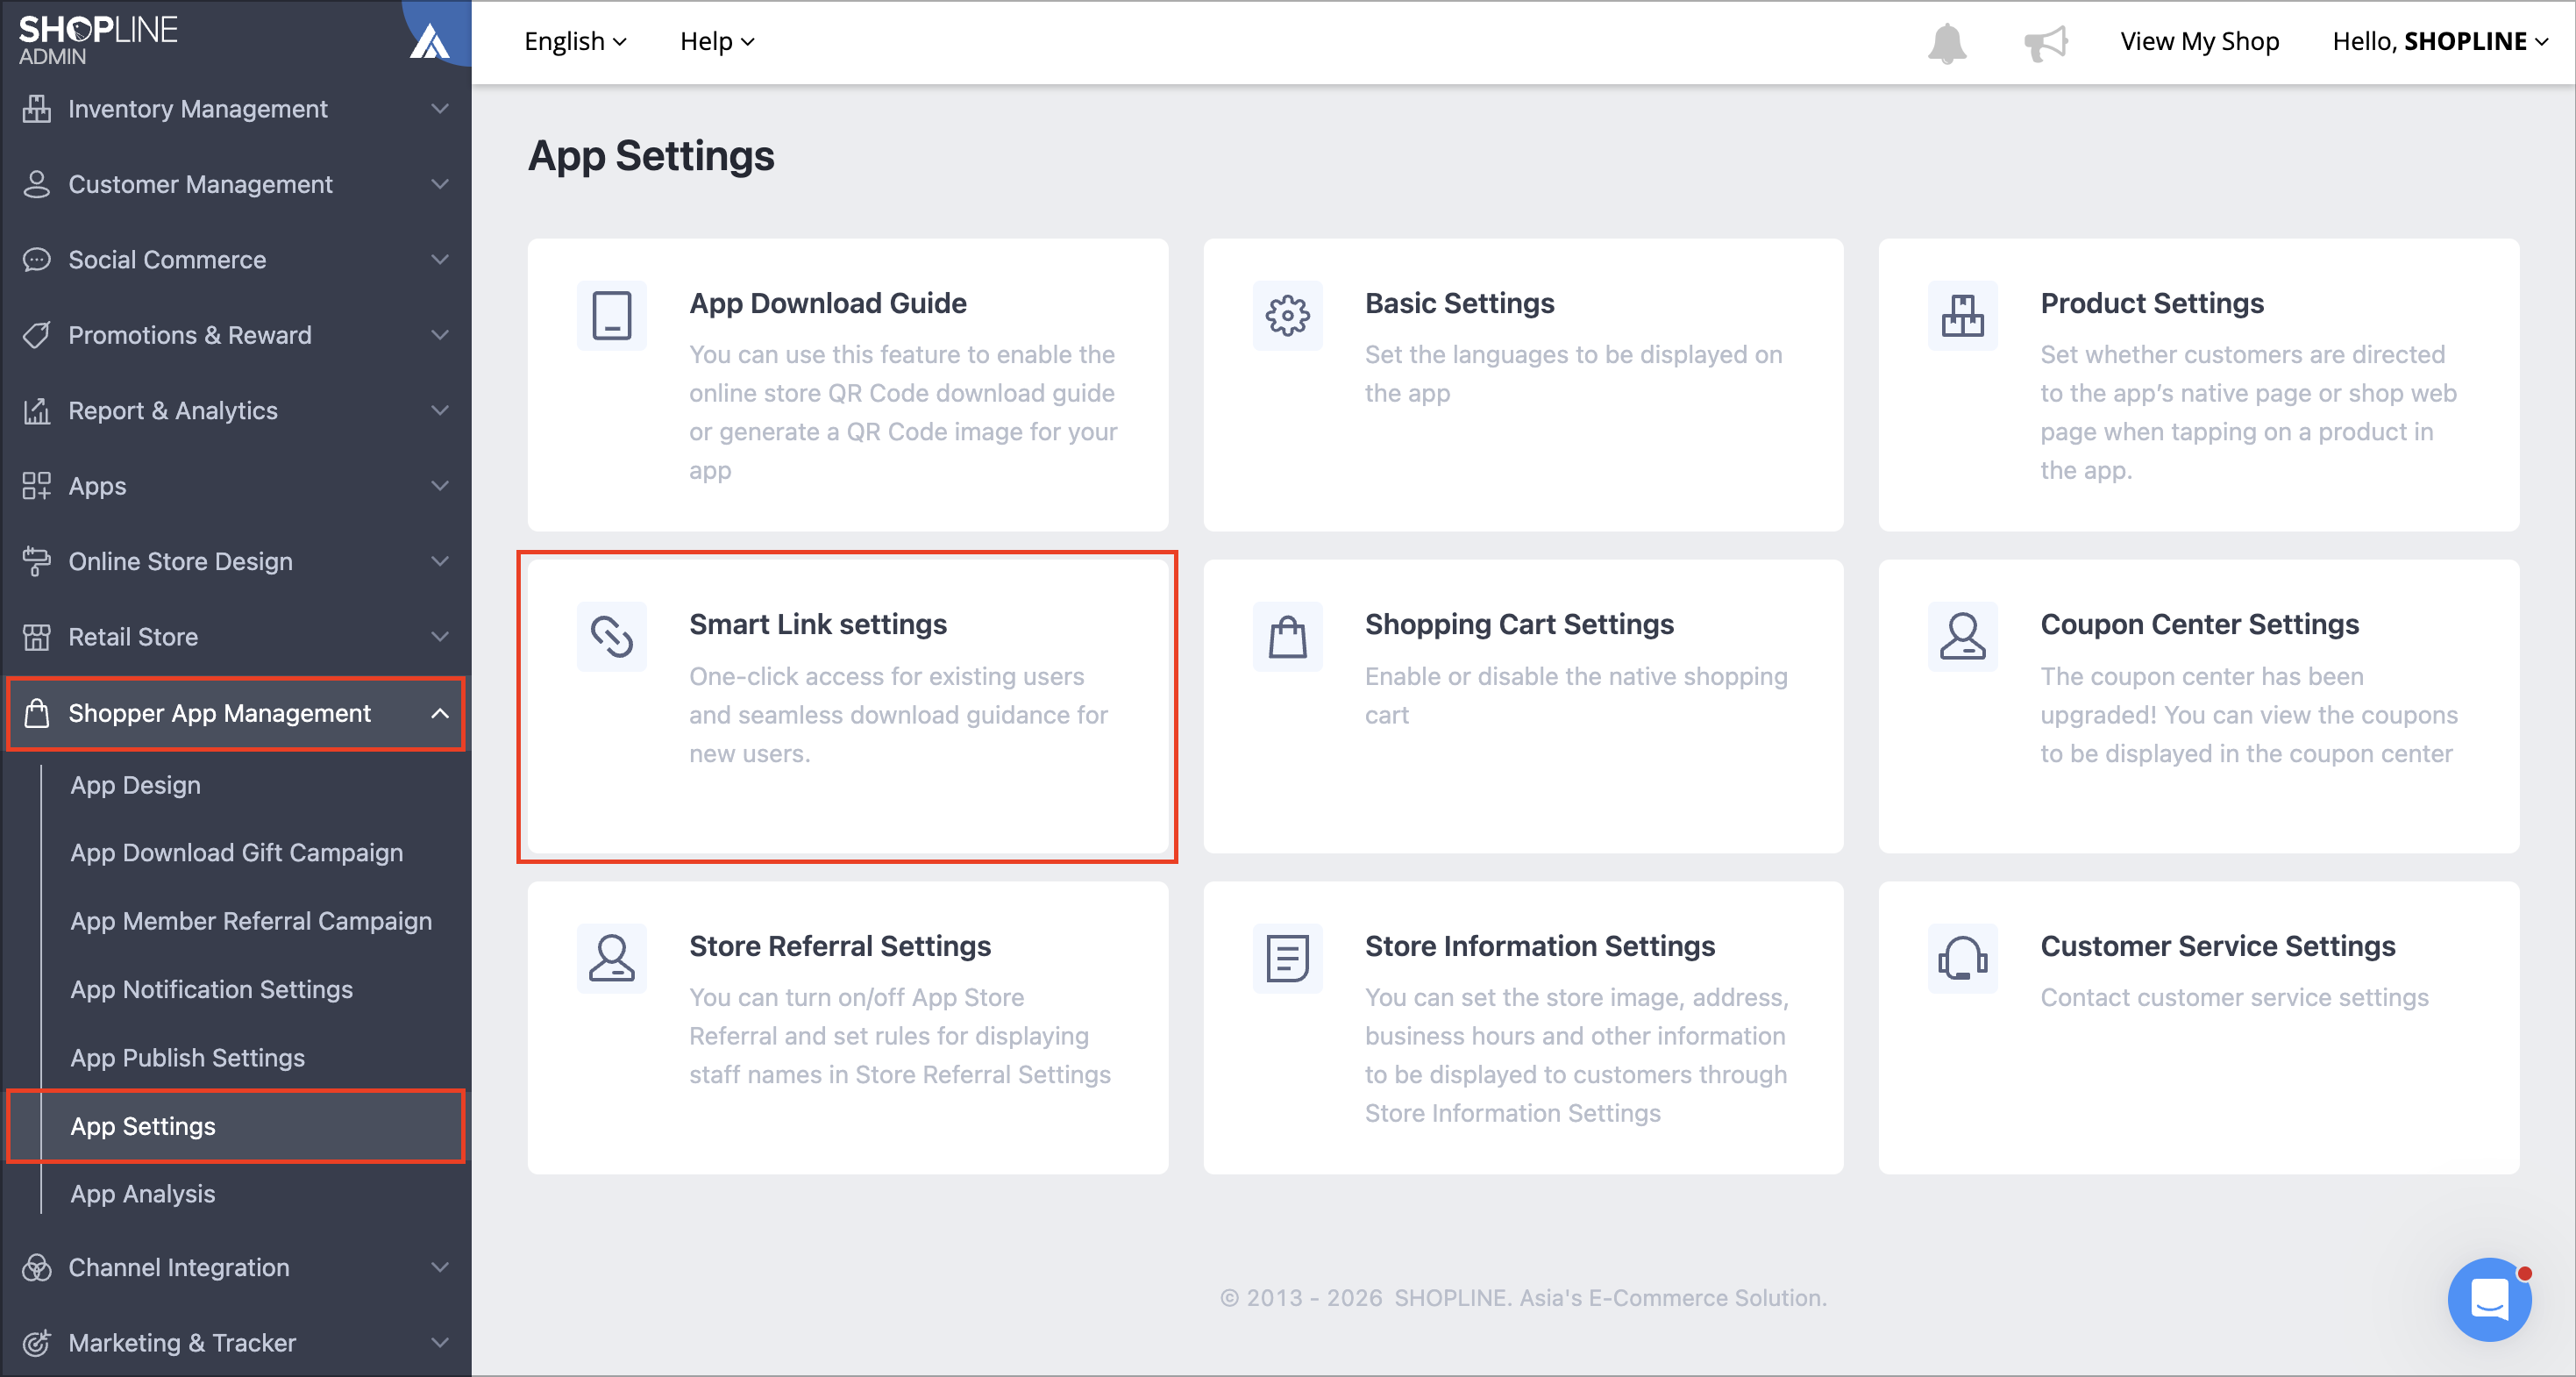Expand Channel Integration chevron
2576x1377 pixels.
click(x=440, y=1267)
